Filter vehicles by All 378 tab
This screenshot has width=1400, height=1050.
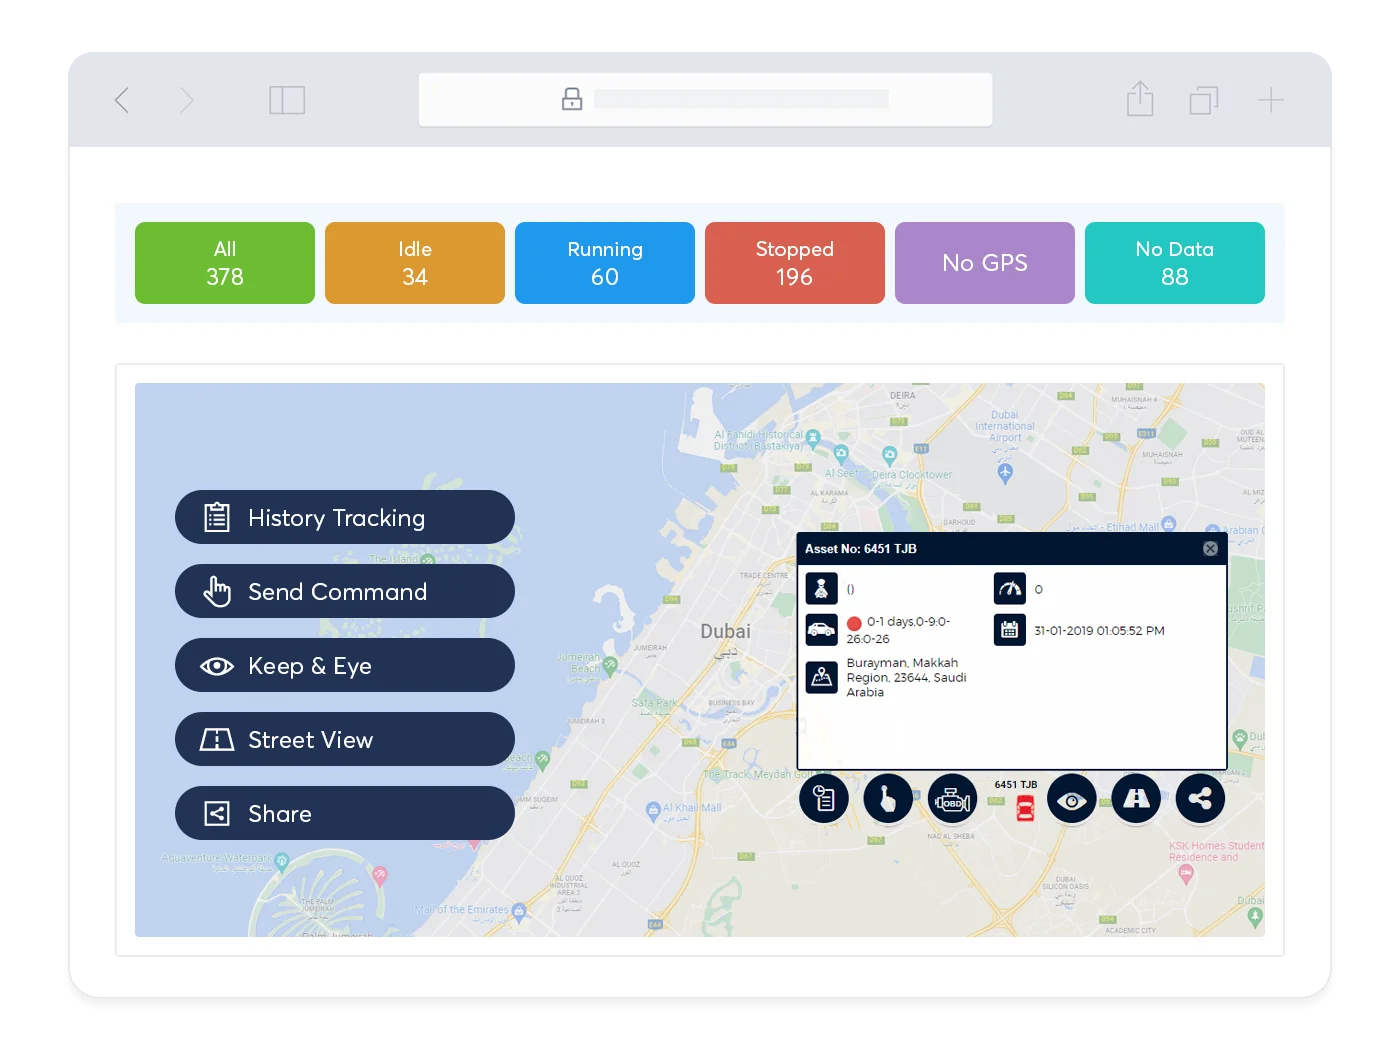225,263
